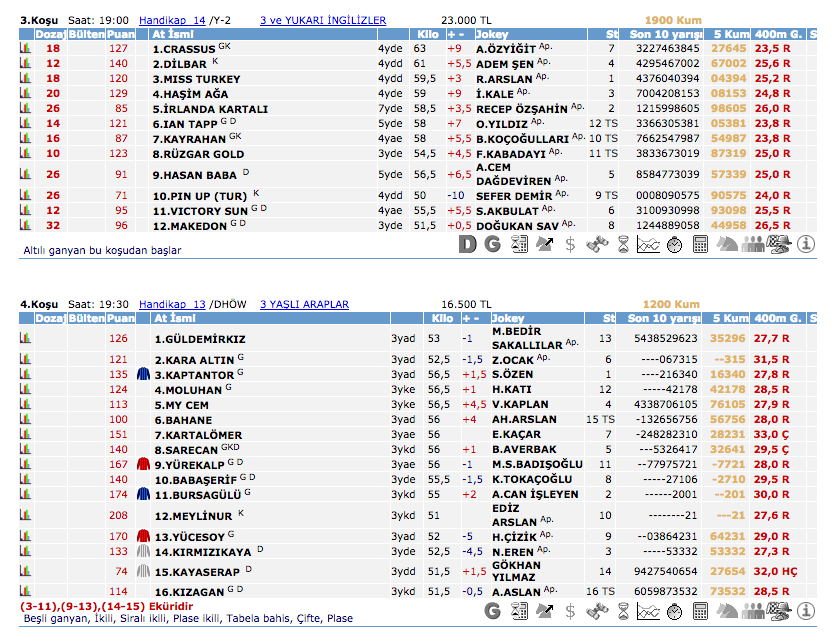Image resolution: width=838 pixels, height=643 pixels.
Task: Click the dollar sign icon in race 4 toolbar
Action: (570, 611)
